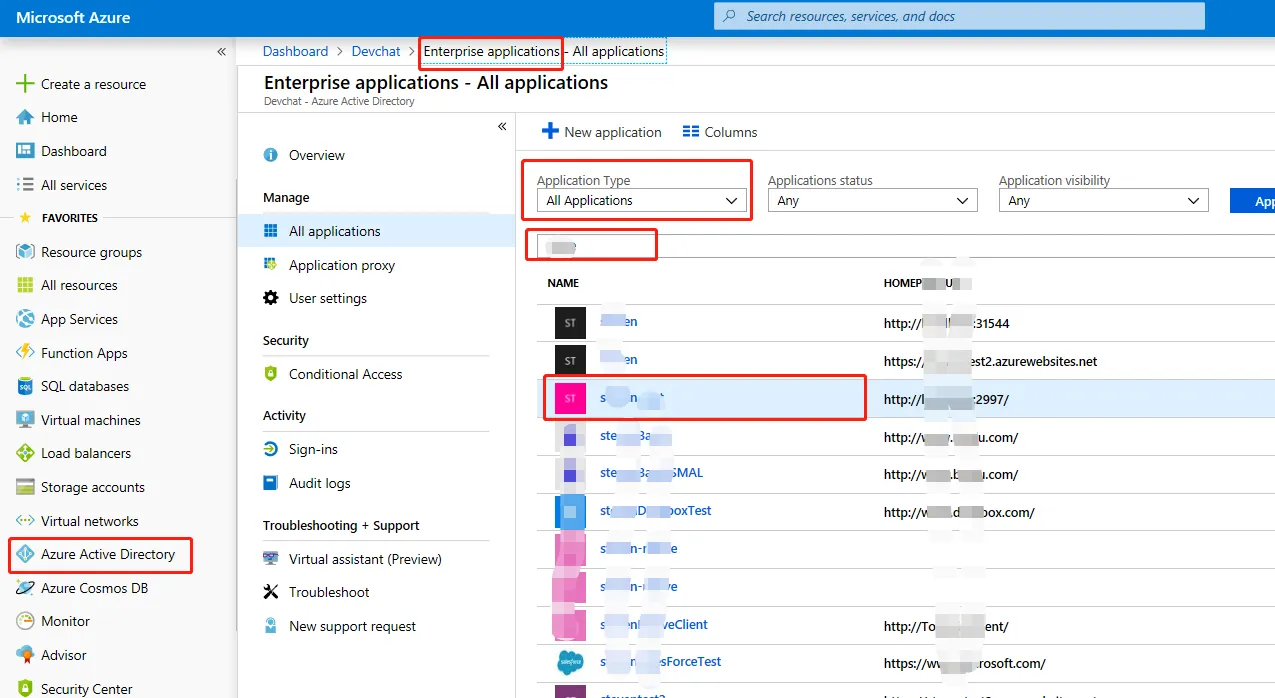Click the SQL databases icon

tap(26, 386)
